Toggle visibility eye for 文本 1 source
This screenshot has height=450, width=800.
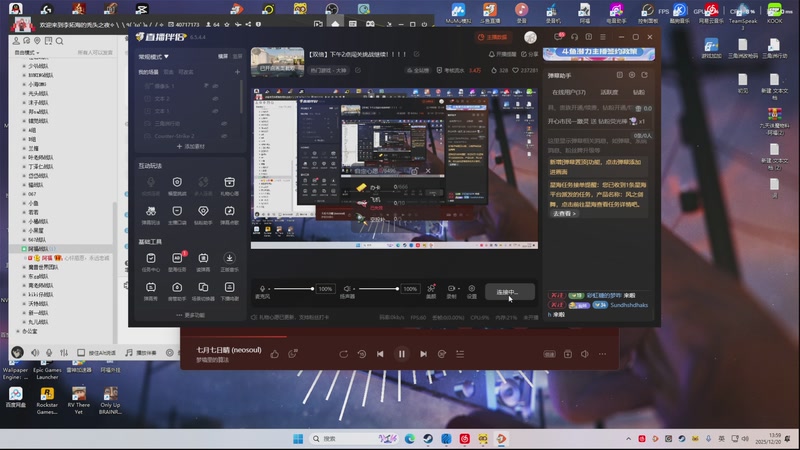tap(215, 111)
